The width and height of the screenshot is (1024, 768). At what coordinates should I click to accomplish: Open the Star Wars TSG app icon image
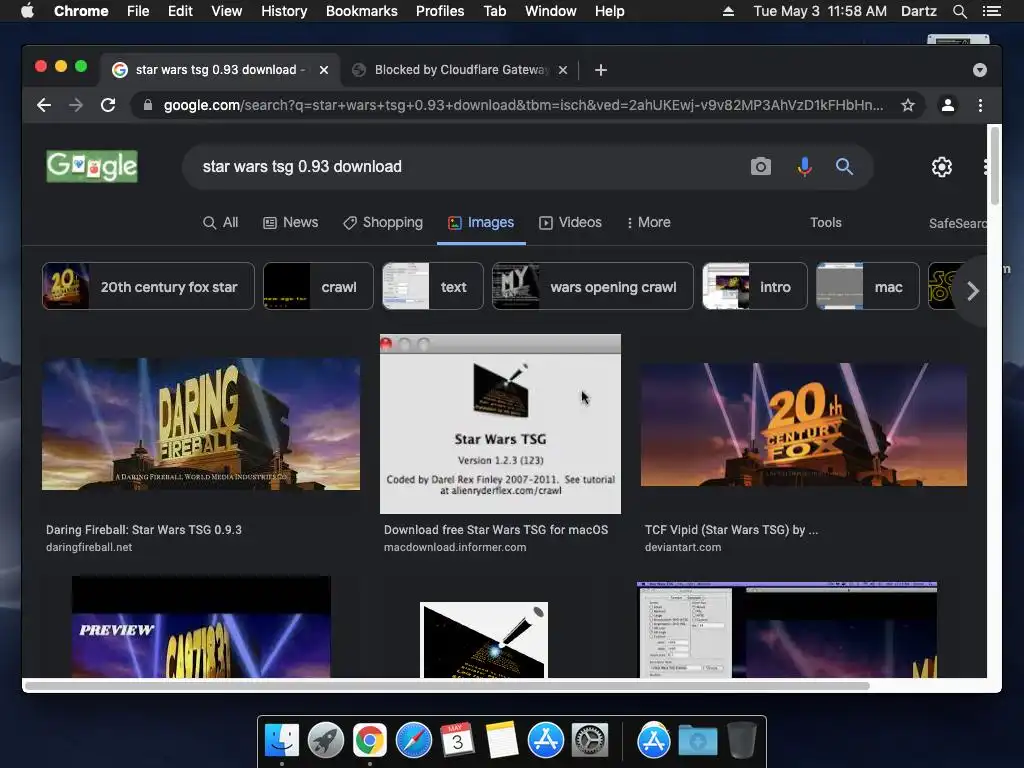[484, 640]
